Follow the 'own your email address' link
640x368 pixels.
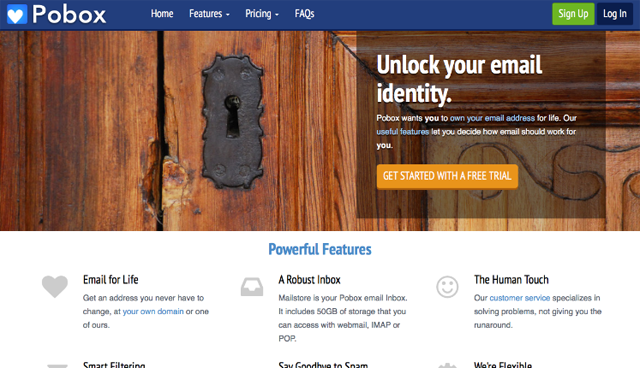[x=492, y=118]
